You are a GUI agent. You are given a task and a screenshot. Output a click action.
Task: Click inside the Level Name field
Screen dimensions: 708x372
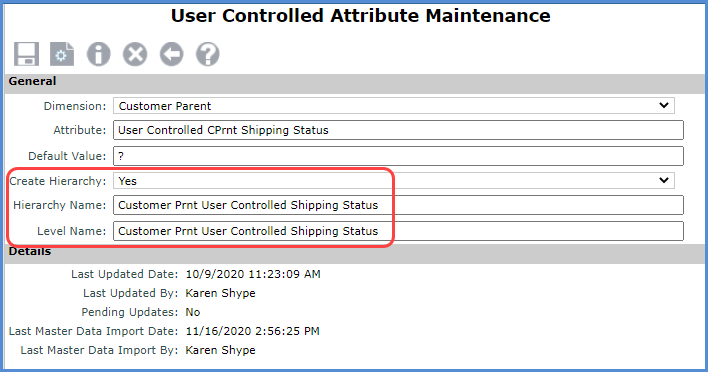398,231
